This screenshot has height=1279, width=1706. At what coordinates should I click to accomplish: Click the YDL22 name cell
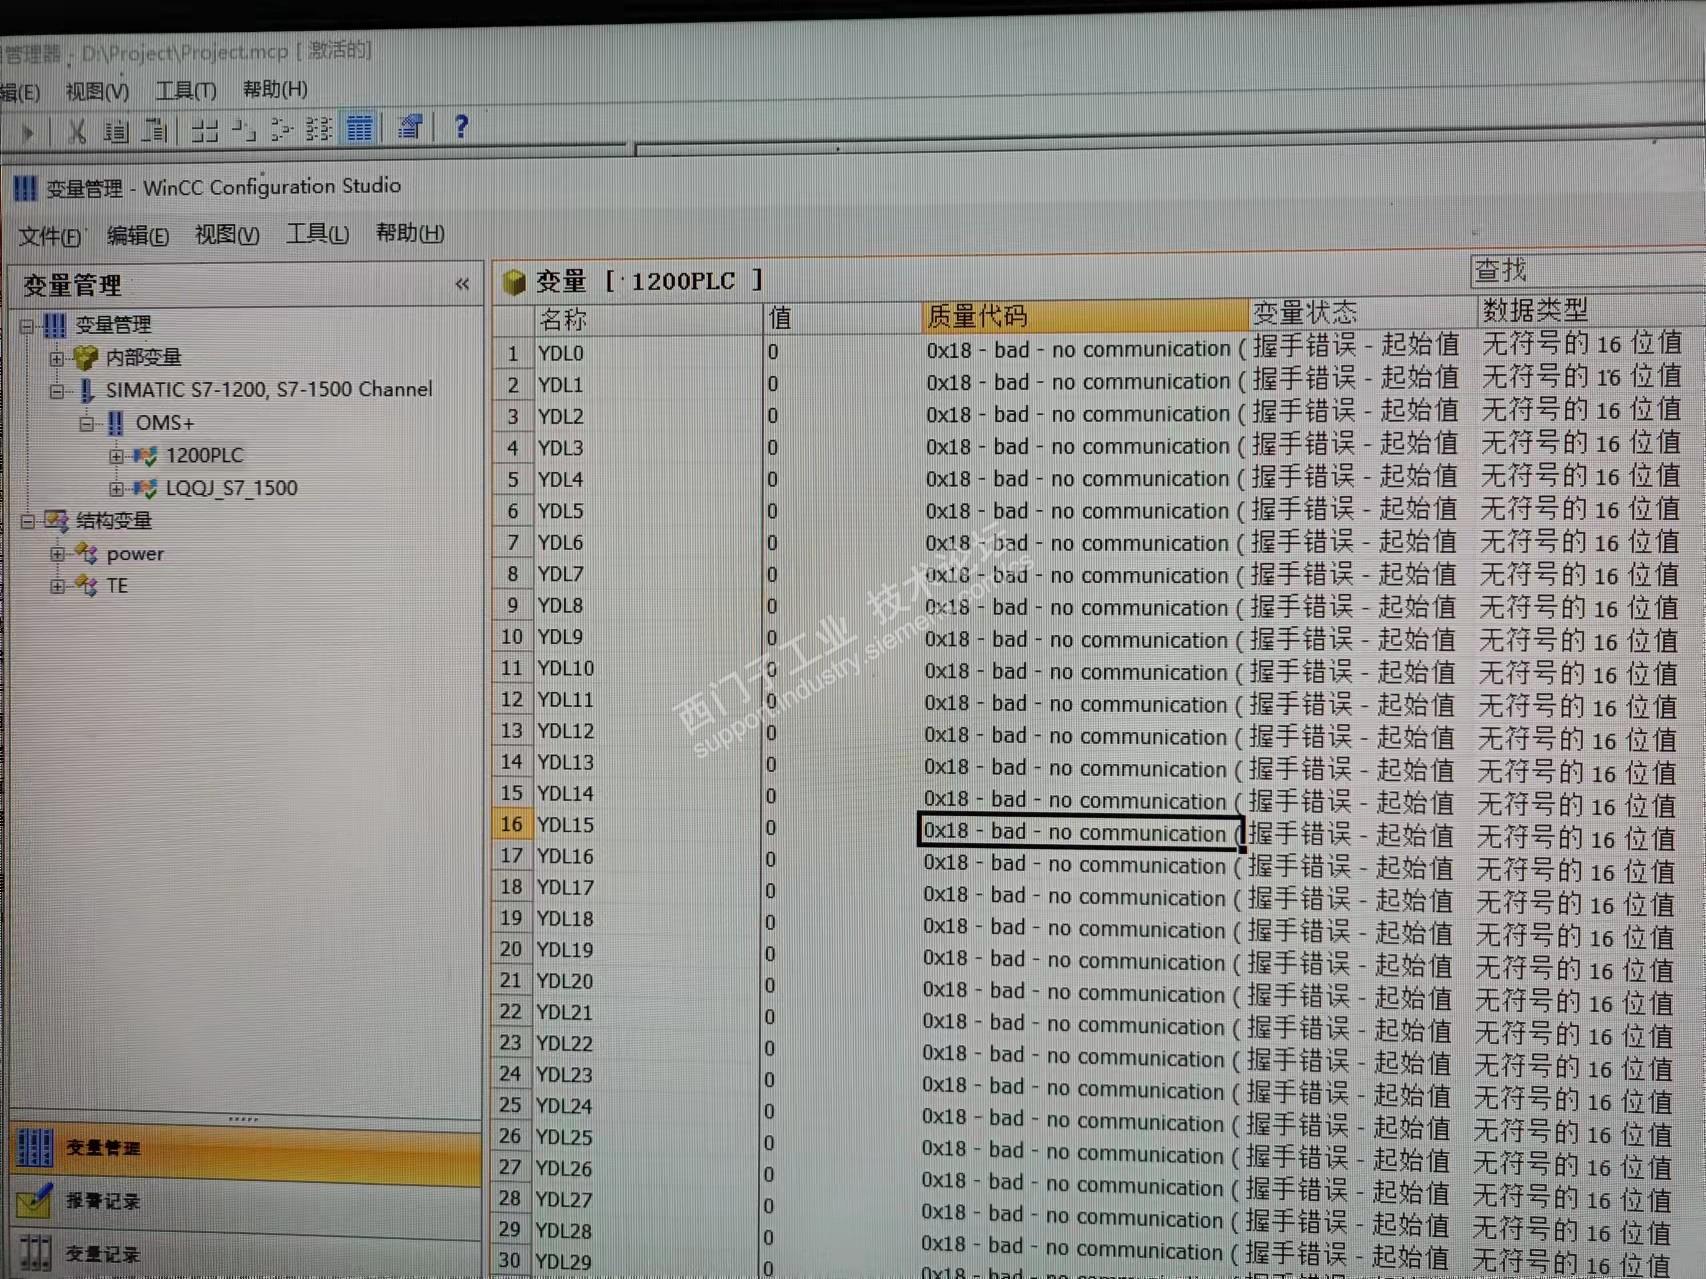tap(646, 1043)
